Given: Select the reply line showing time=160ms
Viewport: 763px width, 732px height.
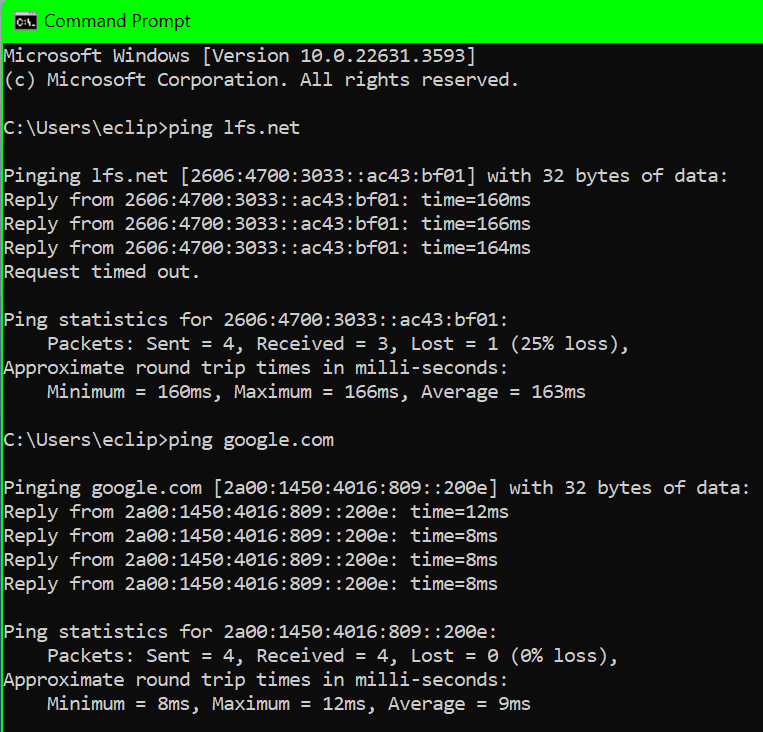Looking at the screenshot, I should click(x=267, y=200).
